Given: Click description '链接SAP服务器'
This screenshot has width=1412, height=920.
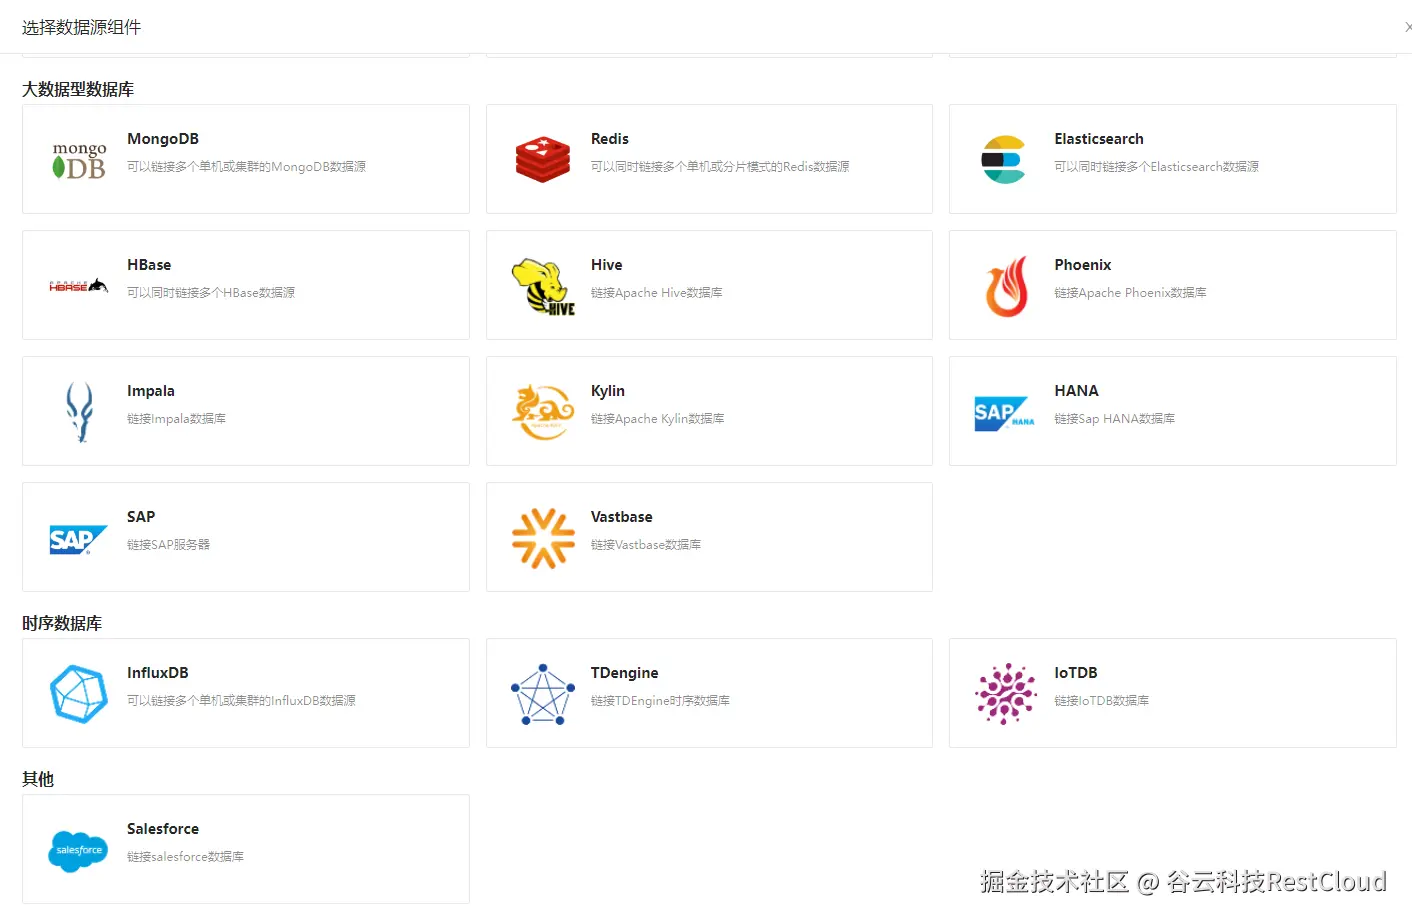Looking at the screenshot, I should (168, 545).
